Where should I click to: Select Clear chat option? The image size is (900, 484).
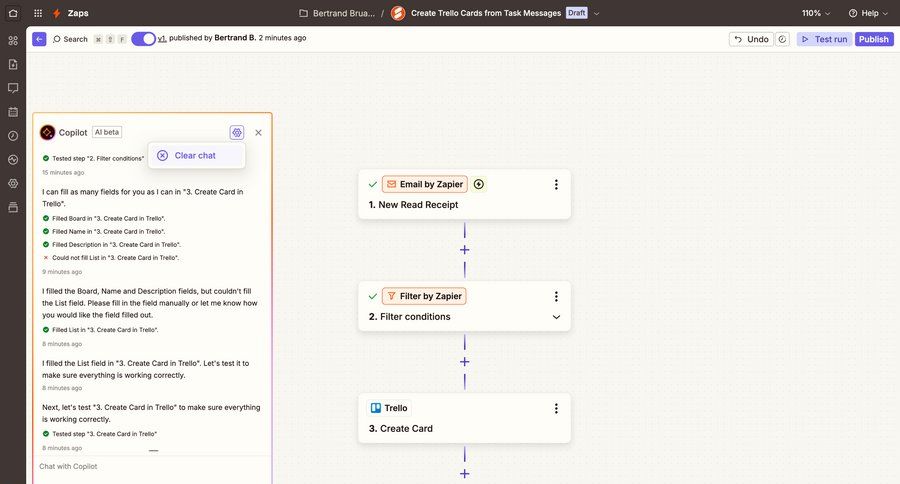196,156
